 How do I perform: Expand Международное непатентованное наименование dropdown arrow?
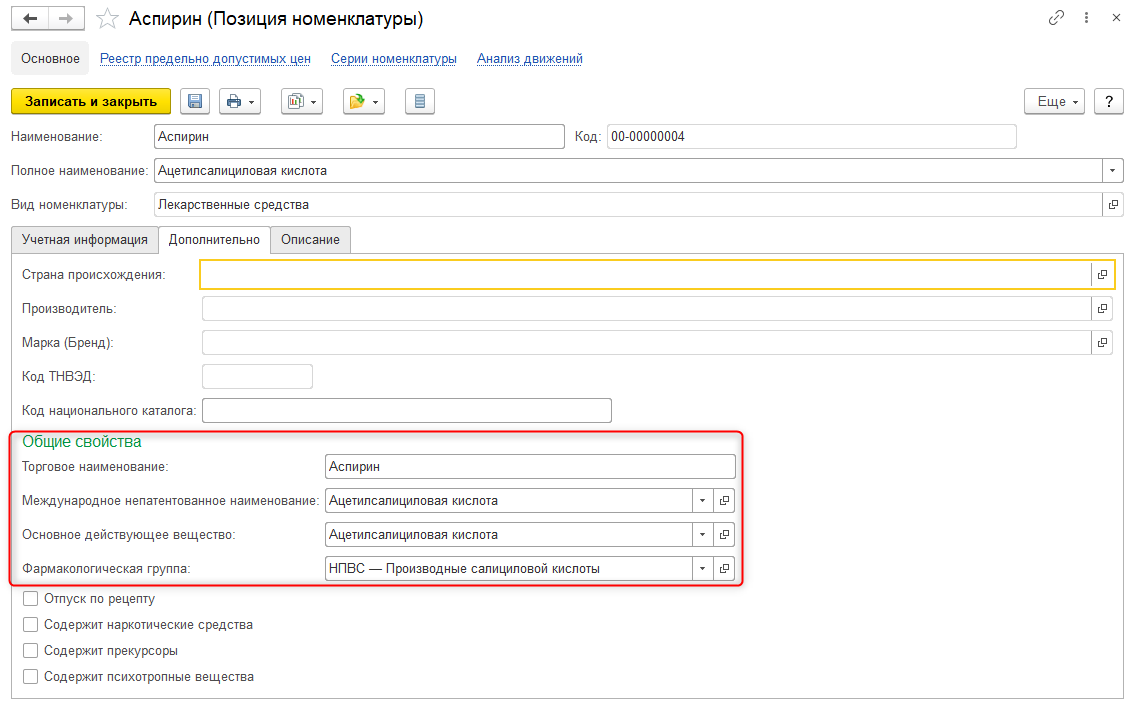click(x=702, y=501)
